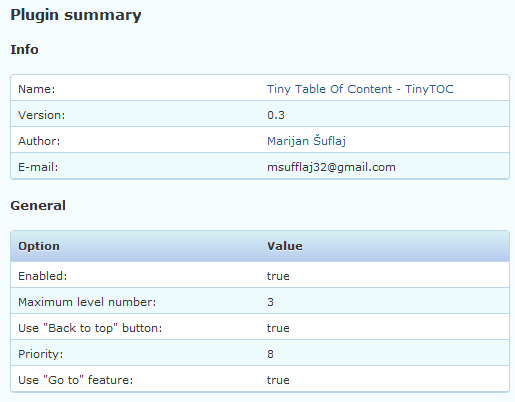Viewport: 515px width, 402px height.
Task: Click the Enabled: option label
Action: (42, 276)
